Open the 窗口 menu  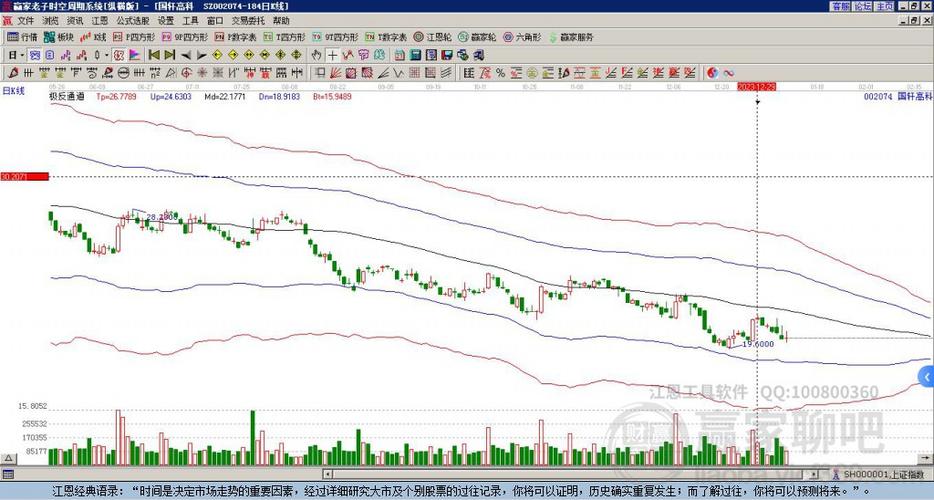[215, 21]
